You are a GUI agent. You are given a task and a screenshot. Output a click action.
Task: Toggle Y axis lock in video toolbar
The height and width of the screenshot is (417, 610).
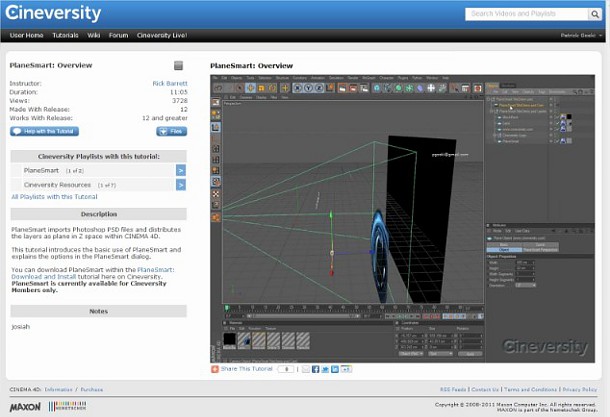pos(308,88)
